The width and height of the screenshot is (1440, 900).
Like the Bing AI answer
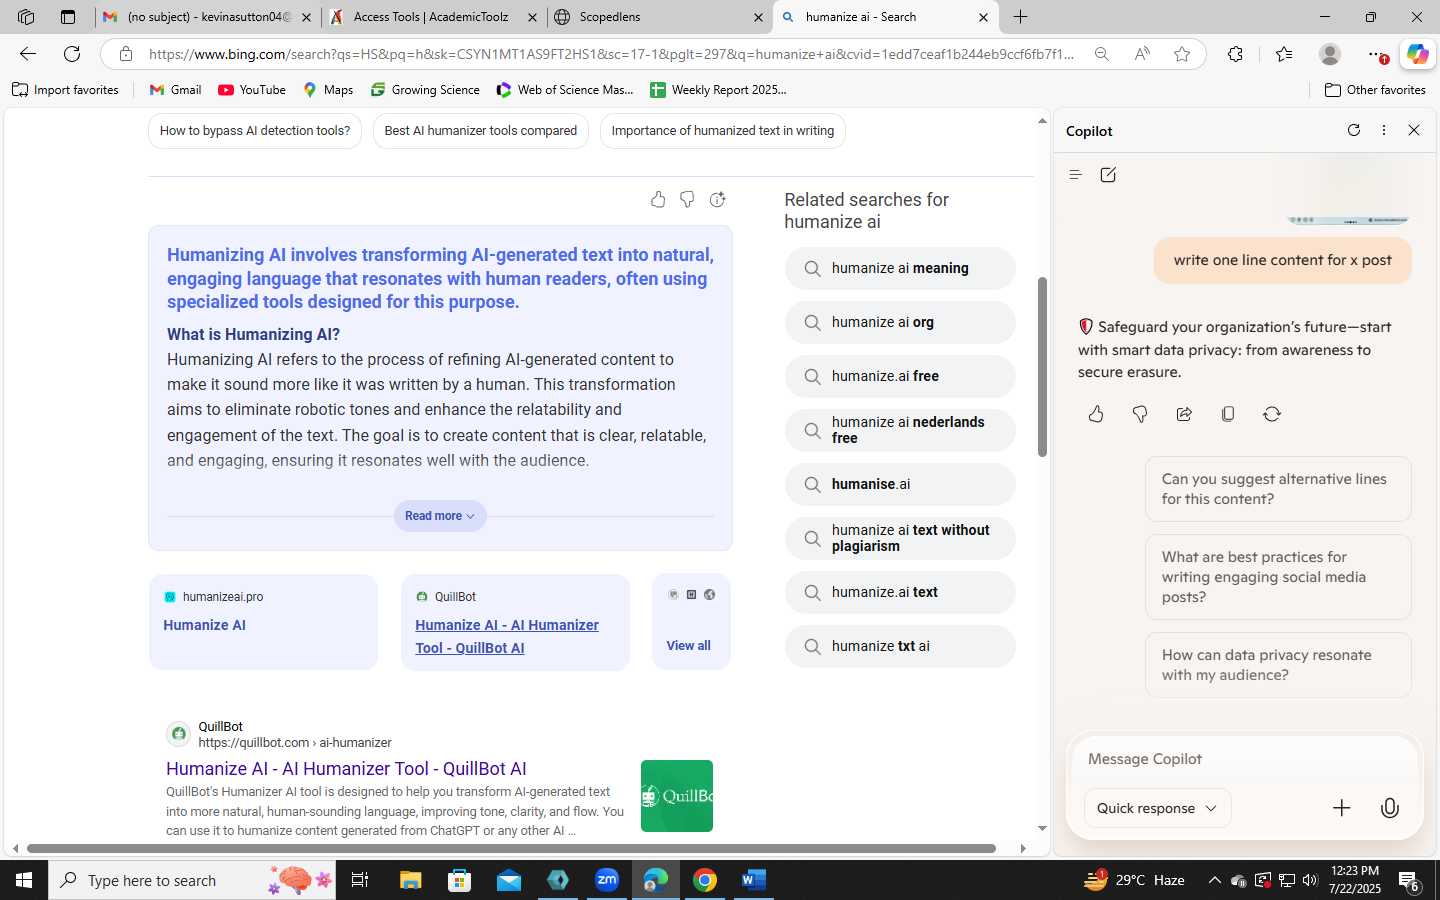(658, 200)
